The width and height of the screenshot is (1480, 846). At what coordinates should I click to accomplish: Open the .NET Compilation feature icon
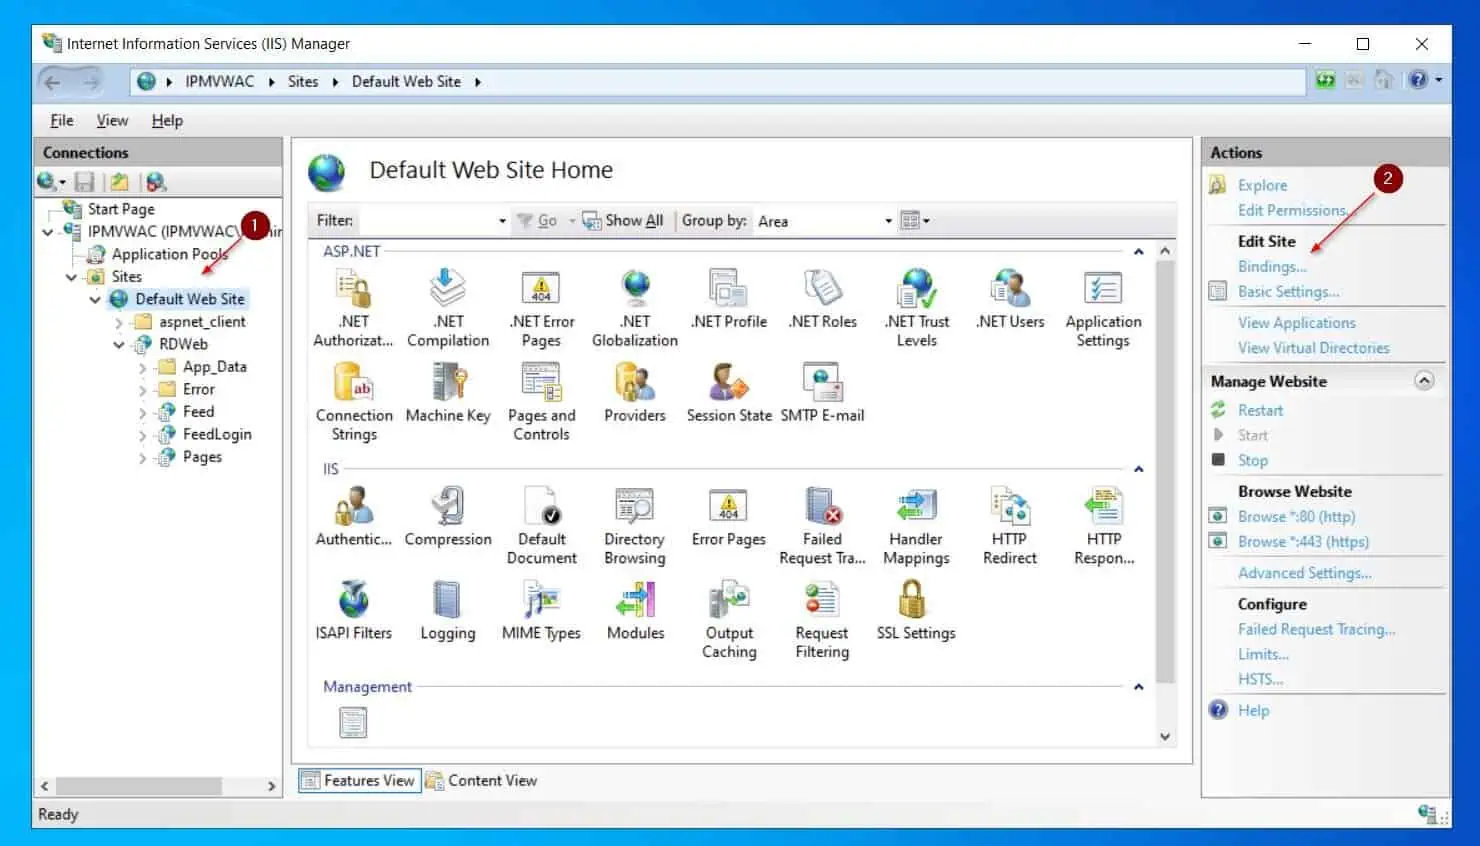(448, 309)
